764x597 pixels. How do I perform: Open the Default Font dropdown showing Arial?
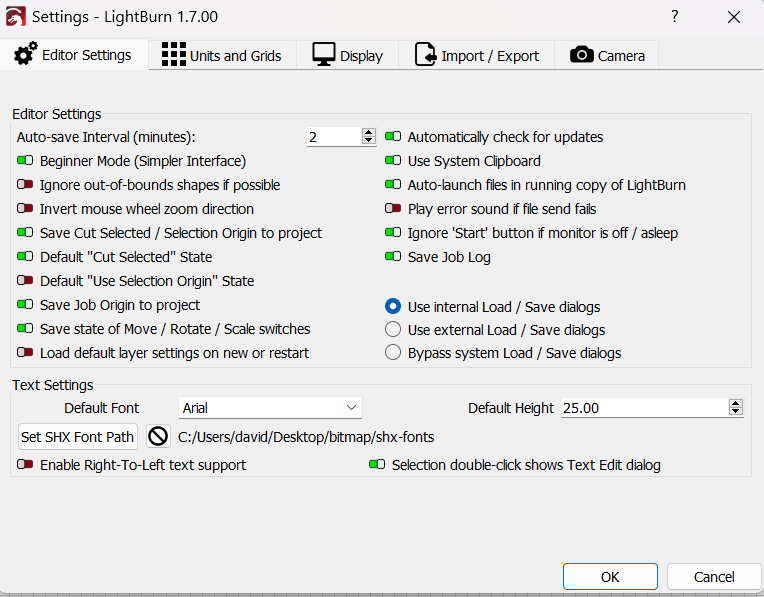click(270, 407)
